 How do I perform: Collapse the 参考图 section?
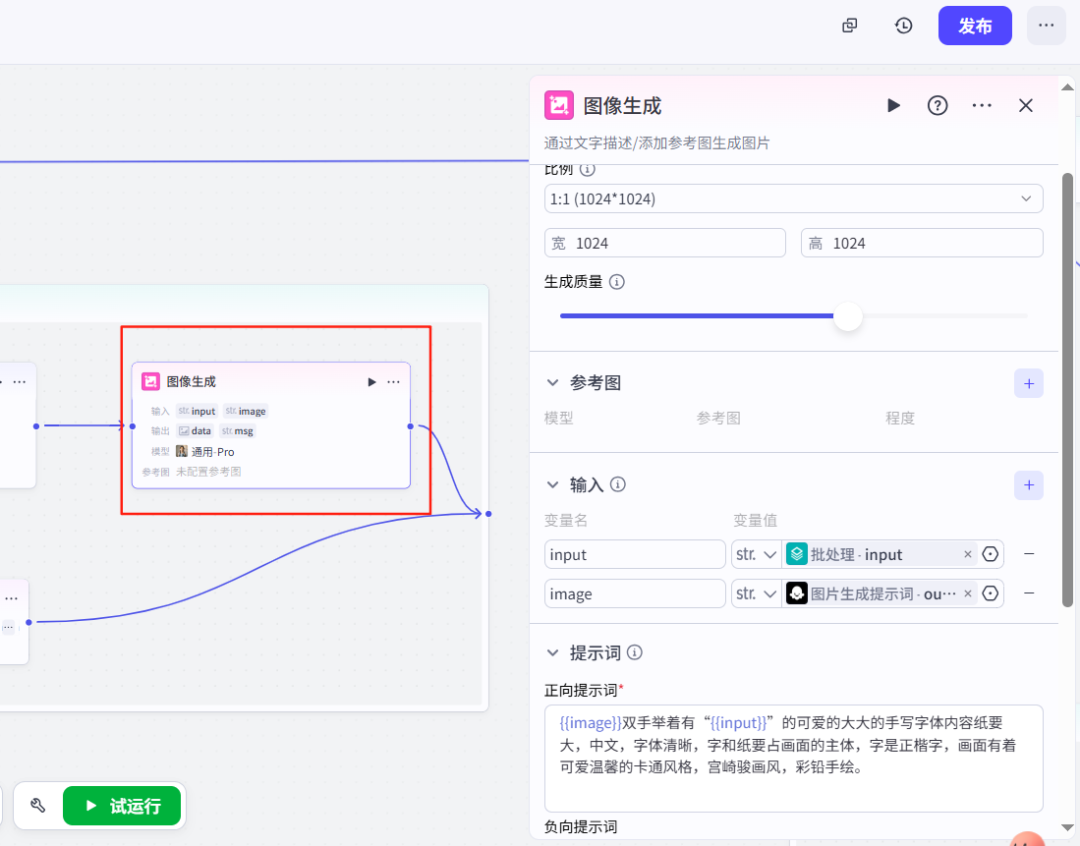552,382
